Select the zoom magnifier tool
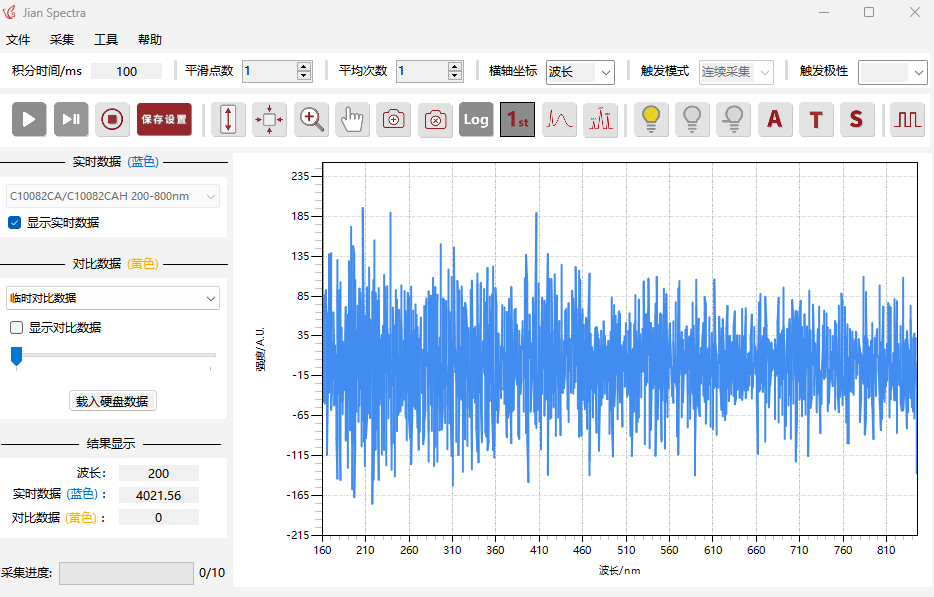This screenshot has height=597, width=934. pos(312,119)
